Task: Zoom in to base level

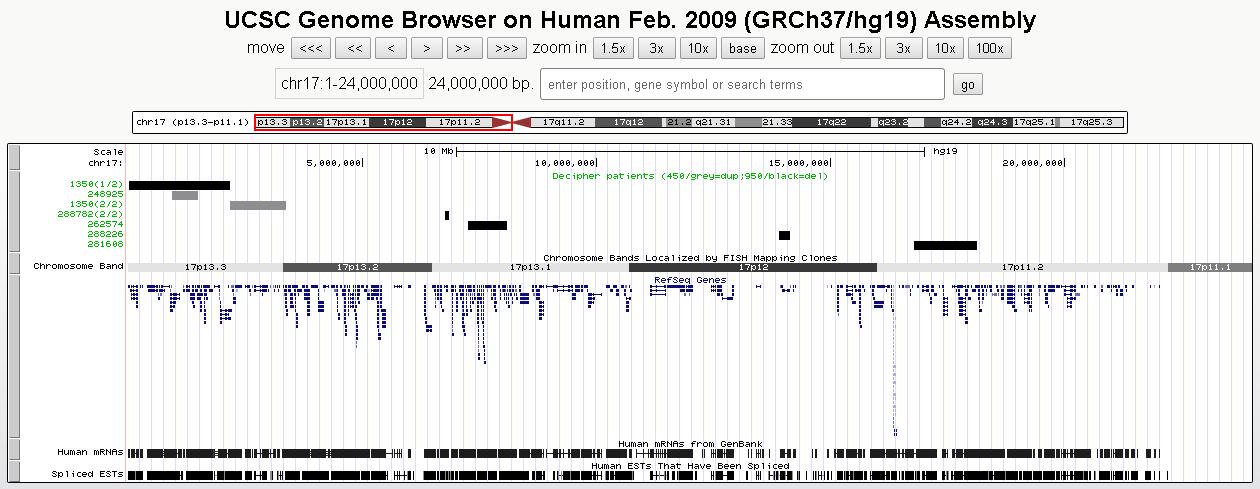Action: [x=743, y=48]
